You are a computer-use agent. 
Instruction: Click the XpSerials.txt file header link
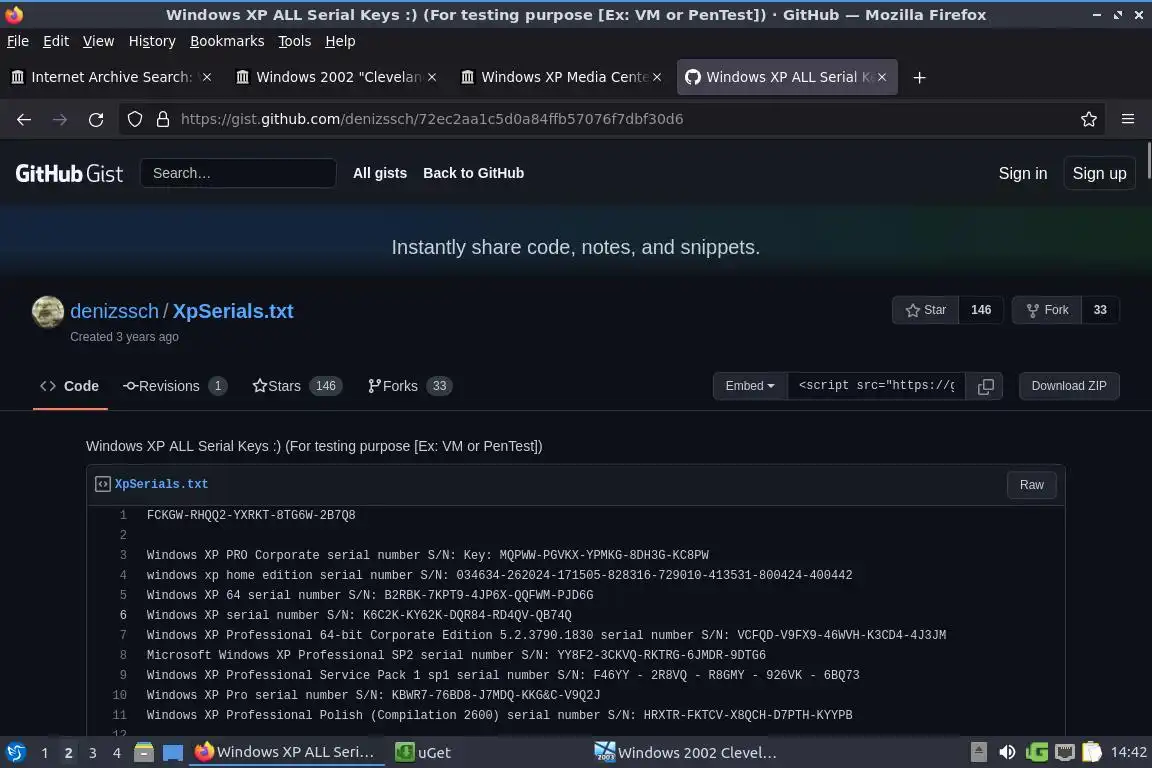pos(161,484)
